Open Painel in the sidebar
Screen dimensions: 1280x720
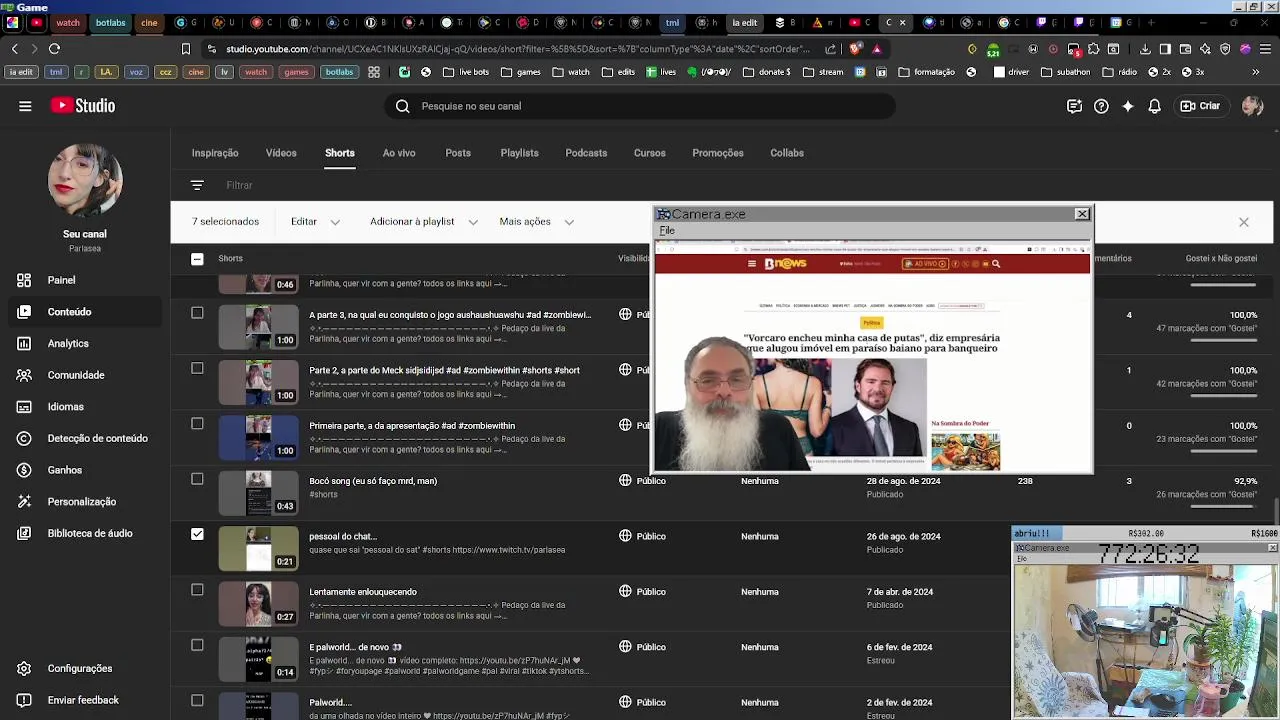tap(85, 280)
